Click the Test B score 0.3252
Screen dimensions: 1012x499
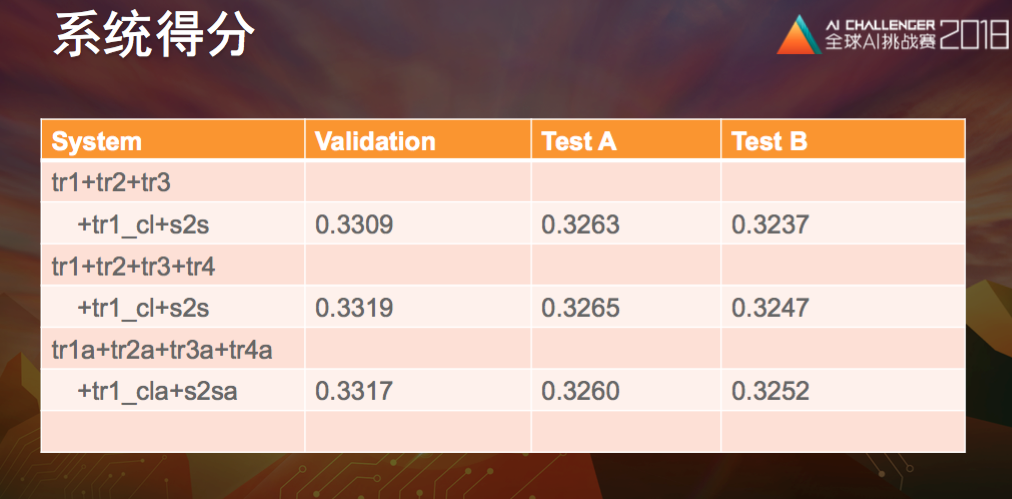point(770,392)
